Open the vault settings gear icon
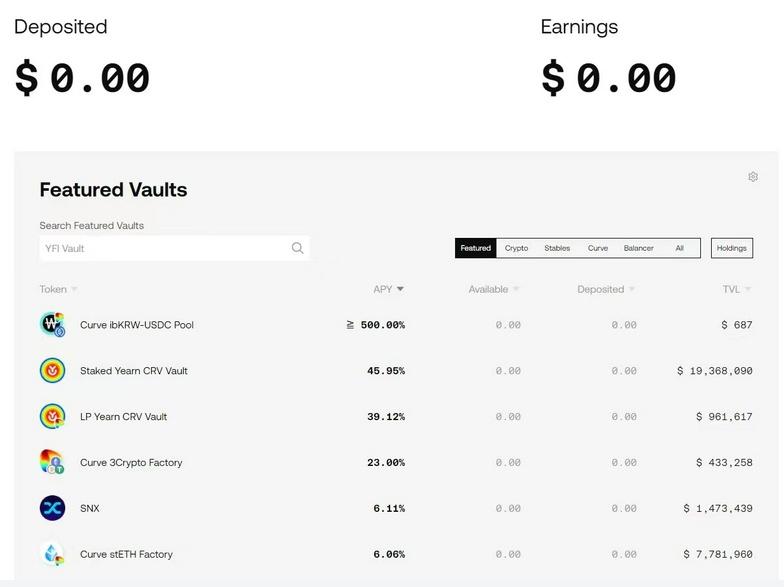The image size is (784, 587). pyautogui.click(x=753, y=177)
